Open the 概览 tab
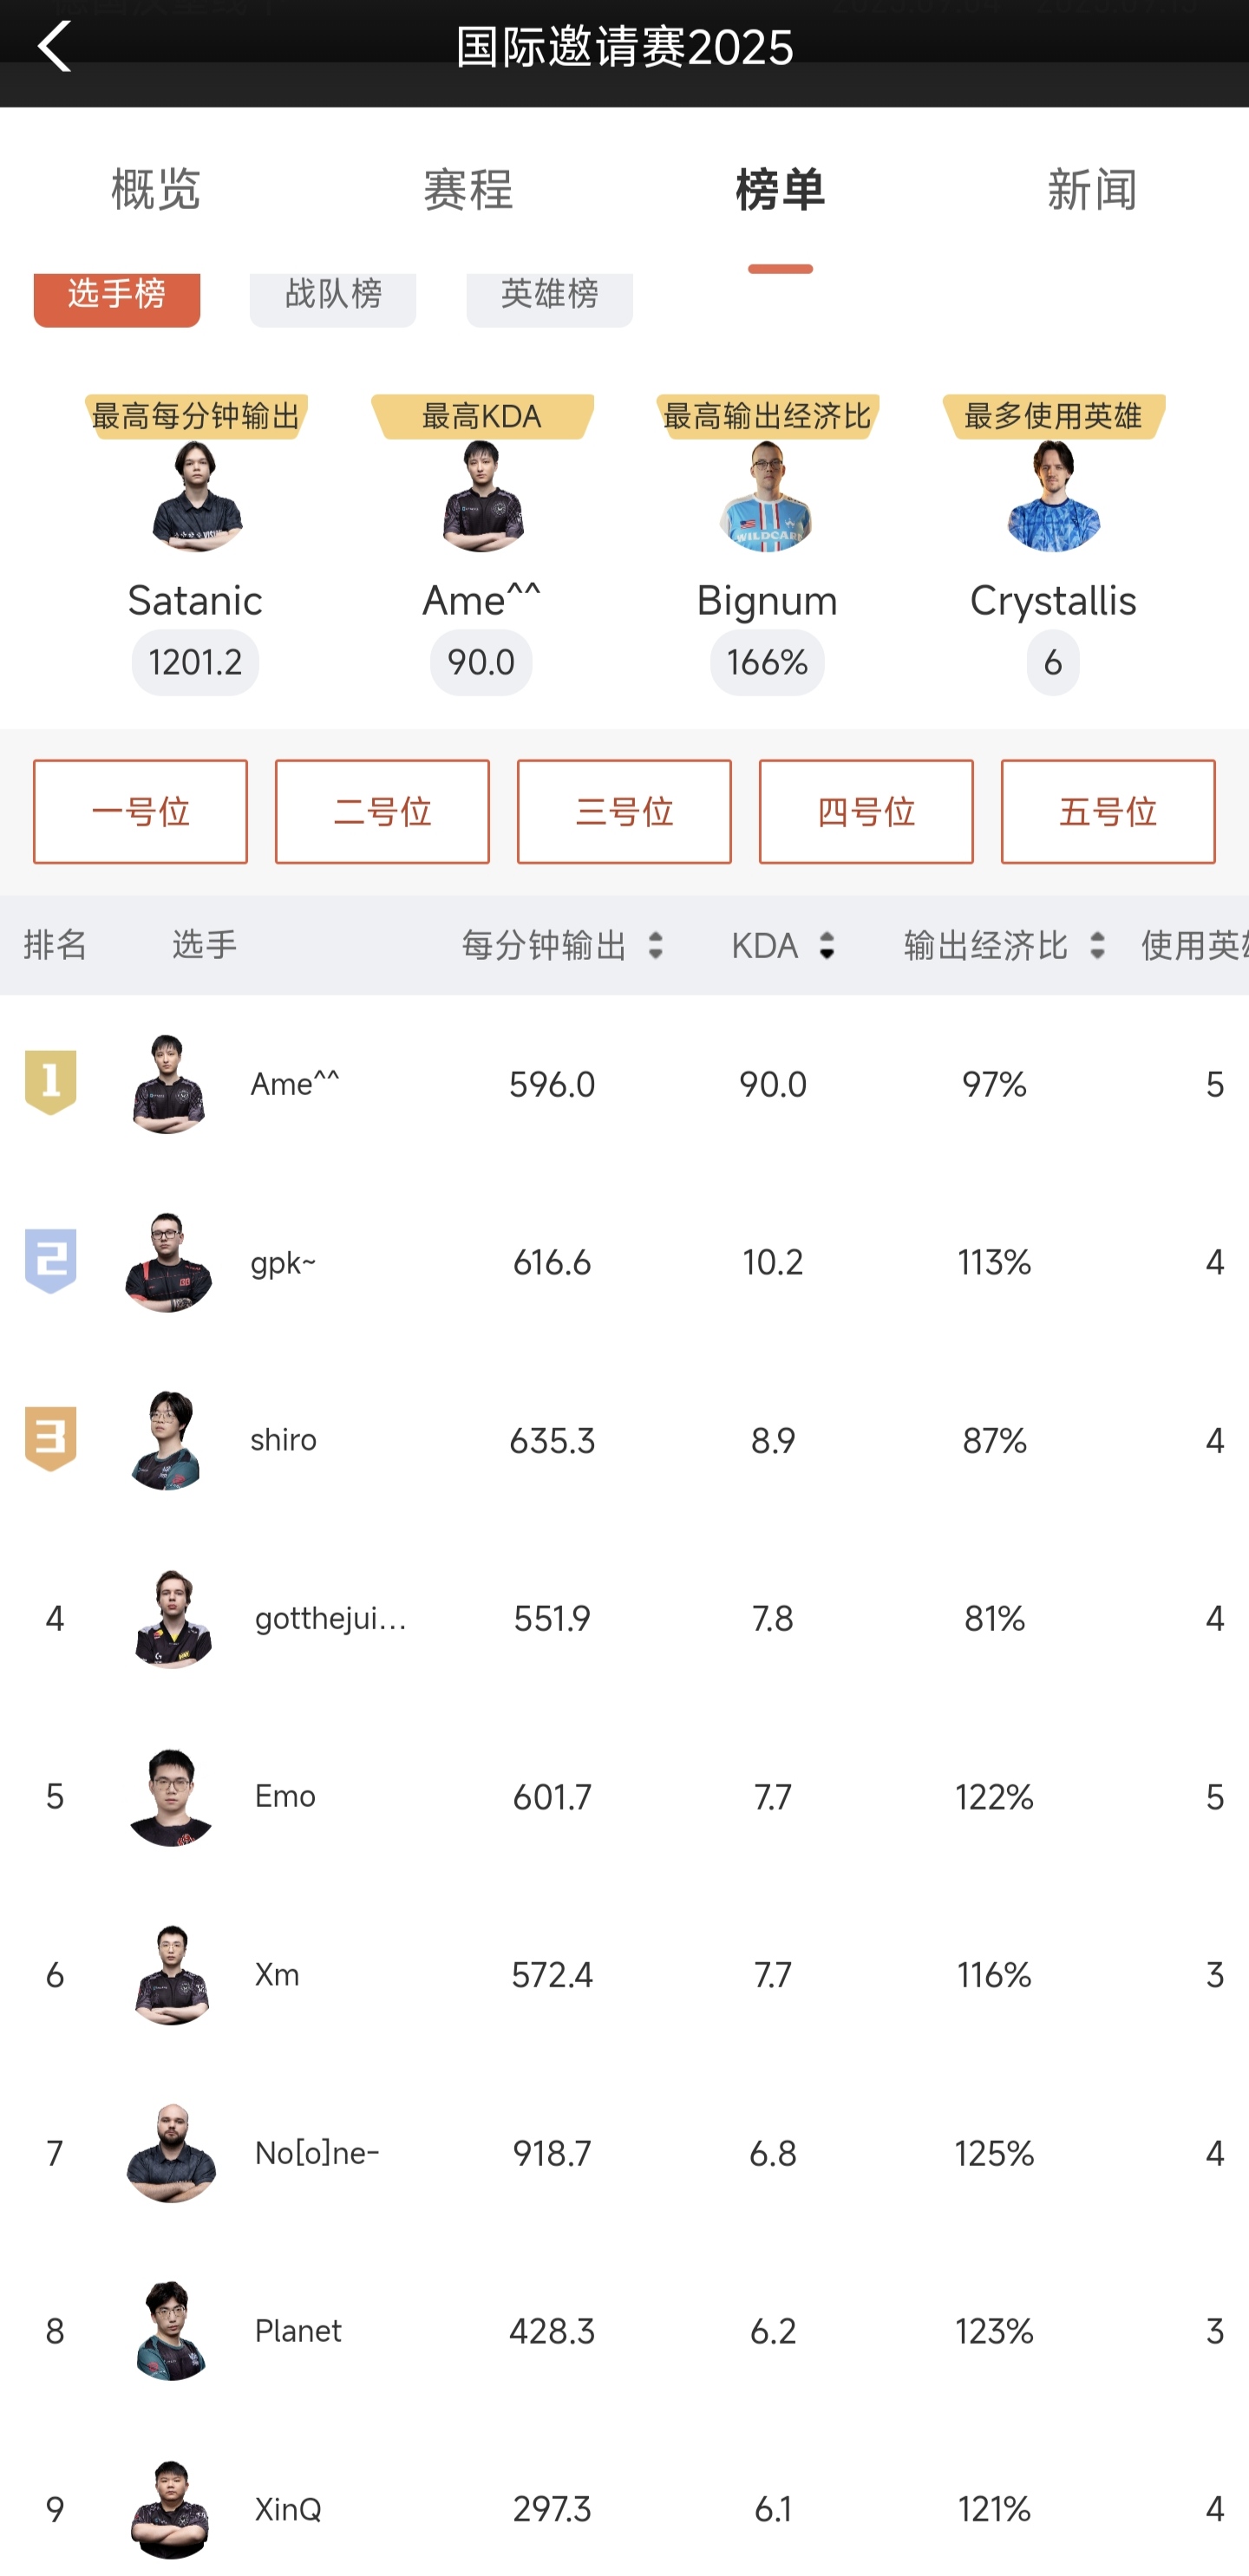The image size is (1249, 2576). point(156,190)
